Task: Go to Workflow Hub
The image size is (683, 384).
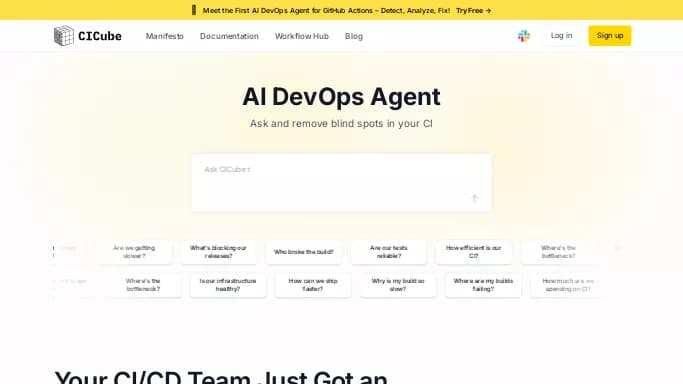Action: [x=302, y=36]
